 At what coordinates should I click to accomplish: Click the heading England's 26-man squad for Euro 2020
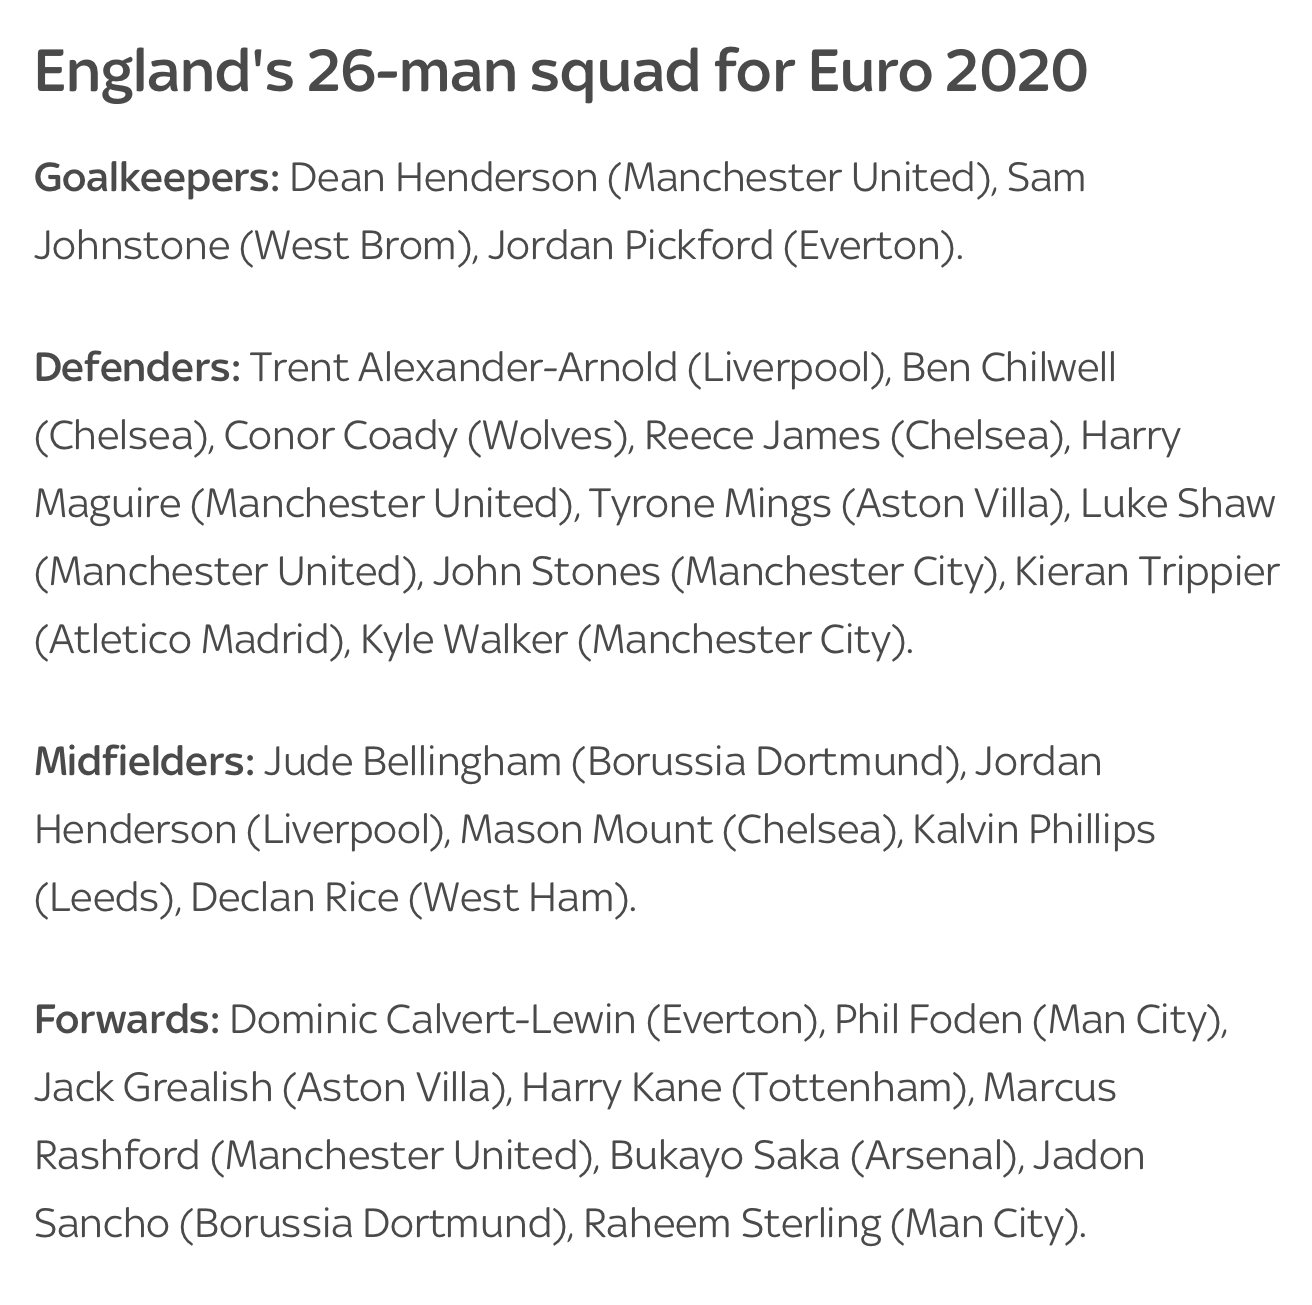pos(561,74)
